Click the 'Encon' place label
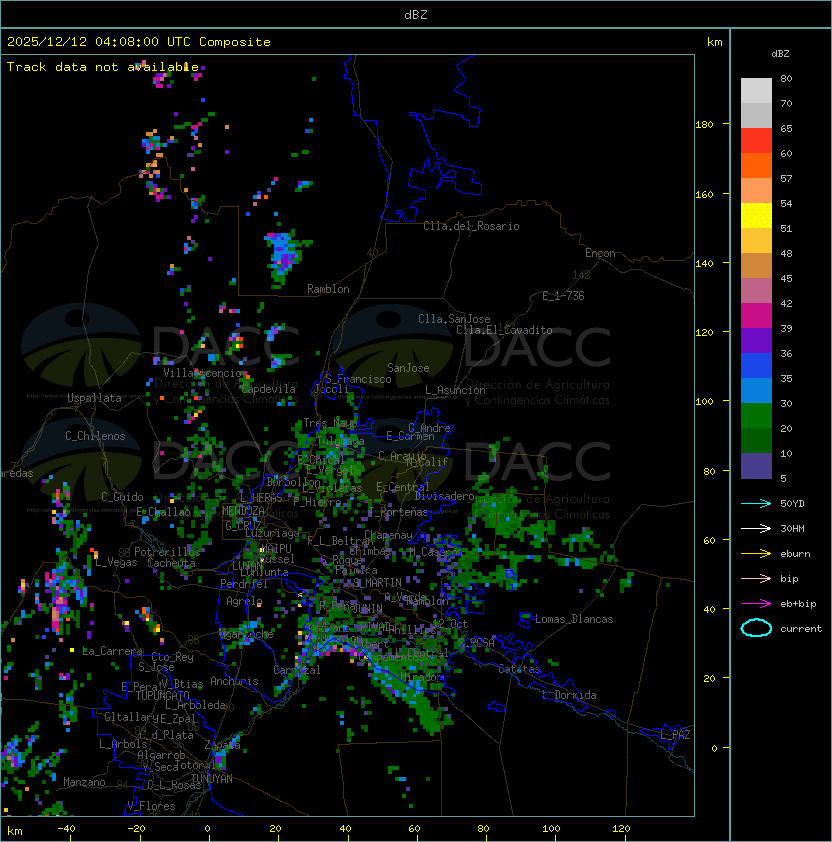This screenshot has width=832, height=842. click(600, 253)
